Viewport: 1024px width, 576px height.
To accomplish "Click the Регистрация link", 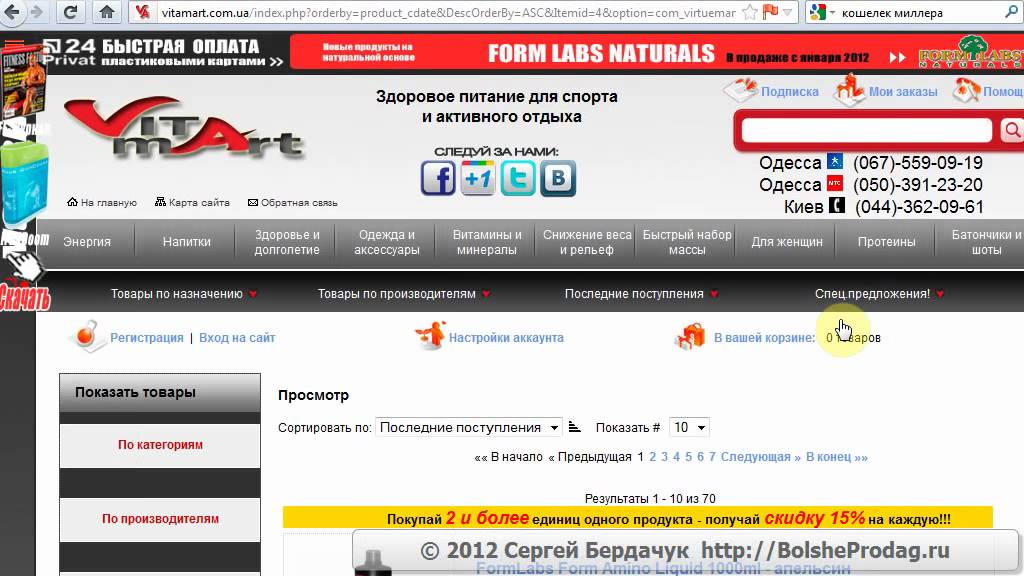I will 147,338.
